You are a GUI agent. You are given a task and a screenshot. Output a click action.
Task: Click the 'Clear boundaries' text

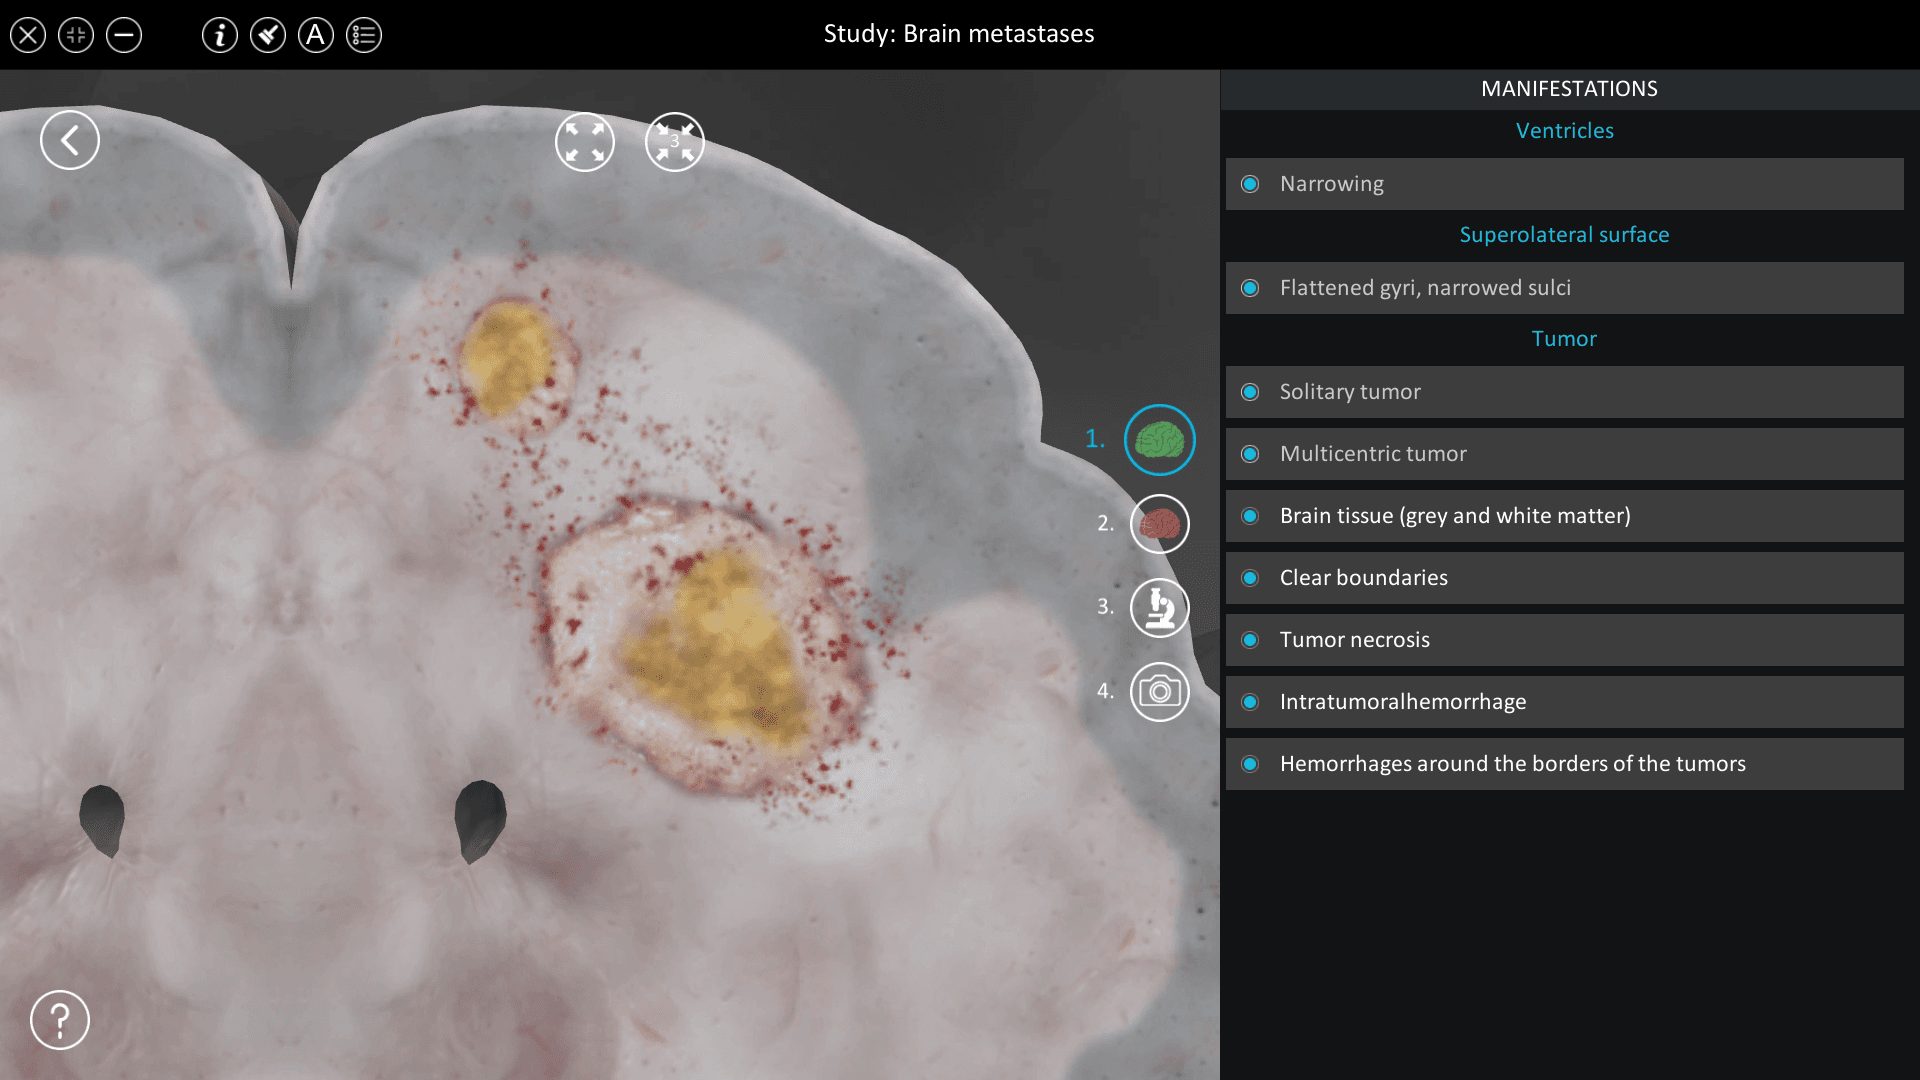click(x=1364, y=578)
